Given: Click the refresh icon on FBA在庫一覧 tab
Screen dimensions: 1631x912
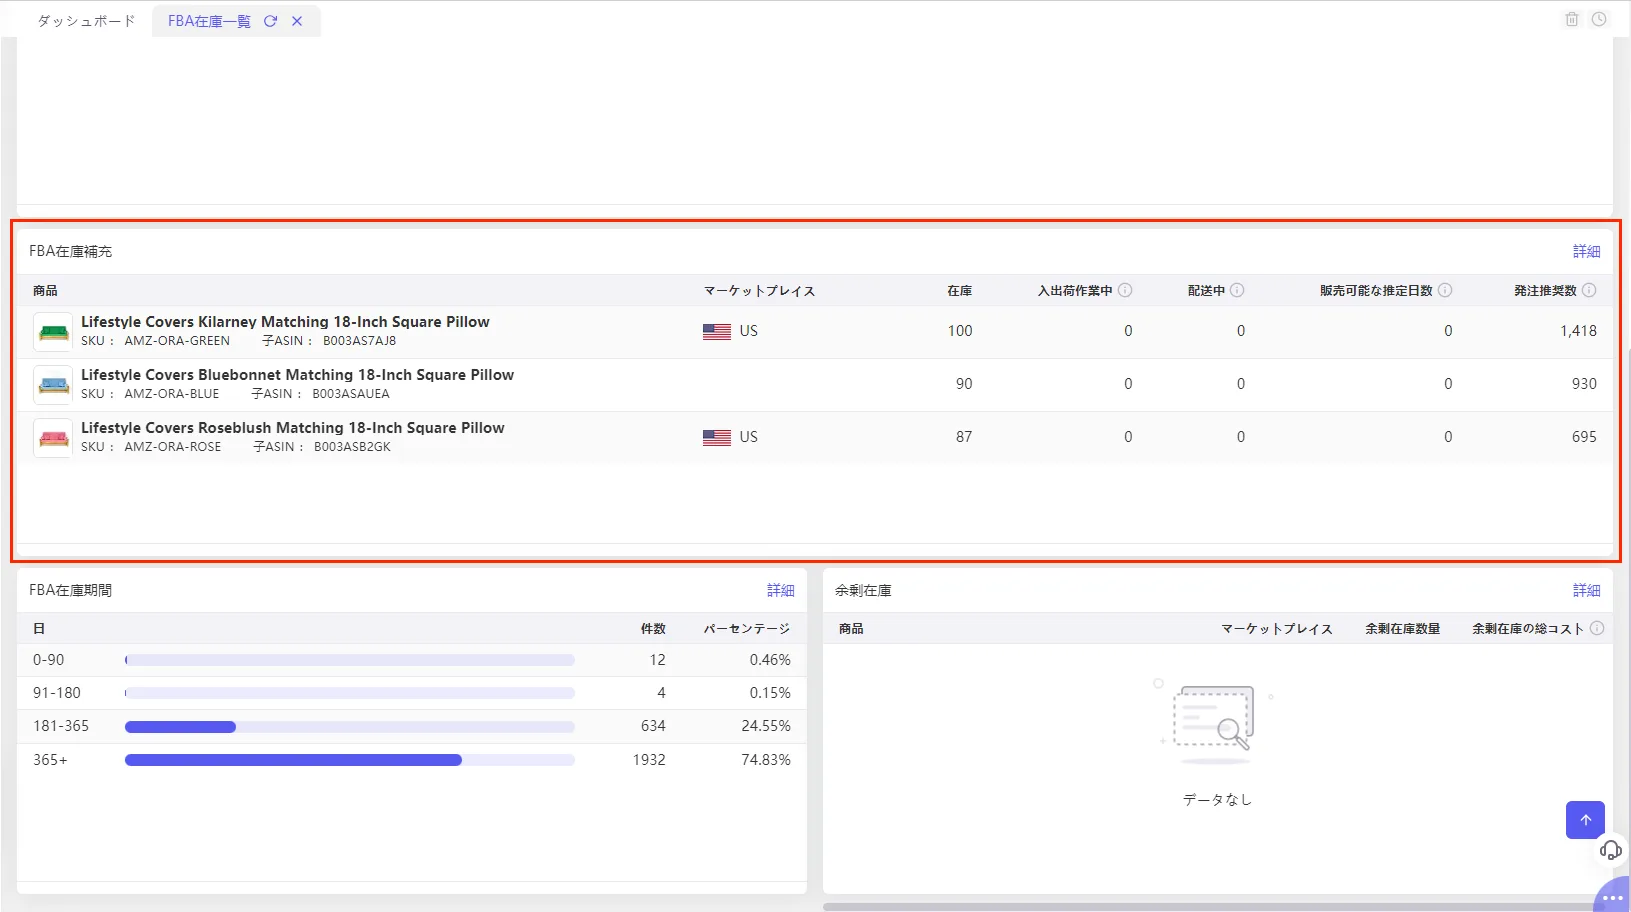Looking at the screenshot, I should click(270, 21).
